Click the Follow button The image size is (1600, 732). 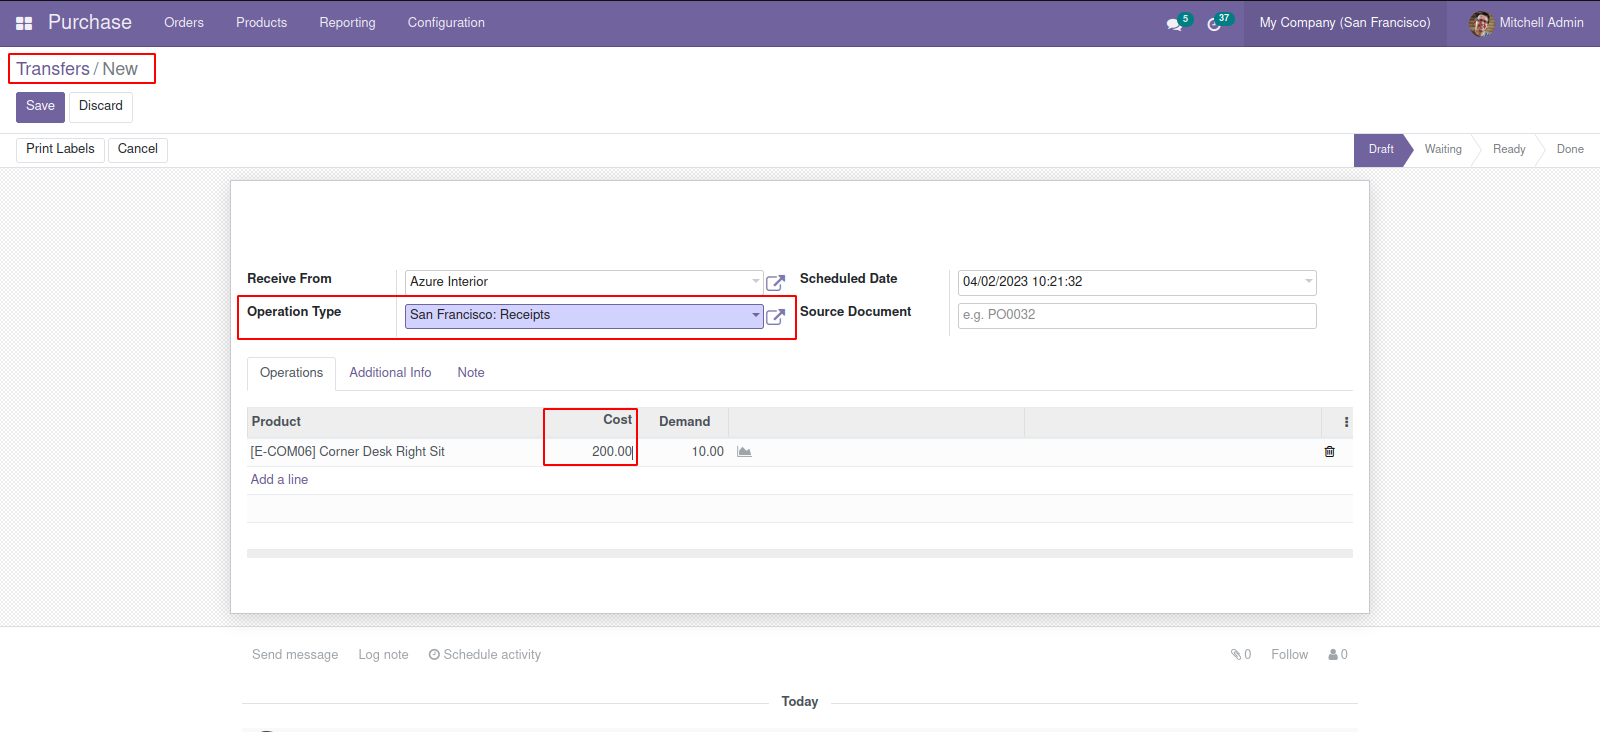pos(1289,655)
